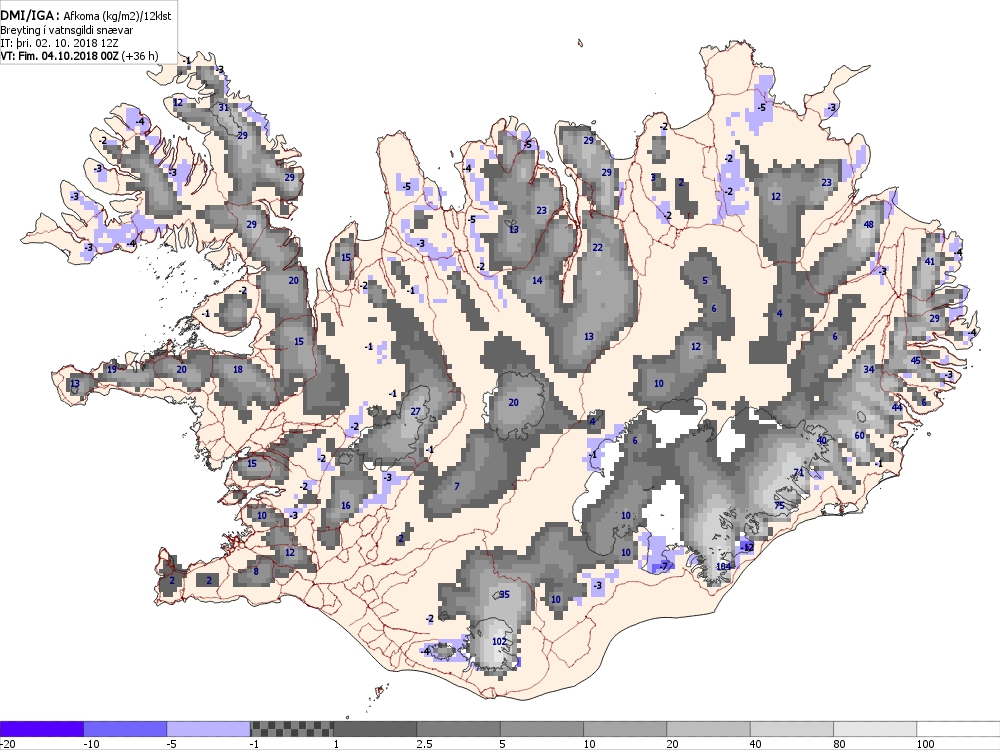
Task: Click the '41' value in the far east
Action: [x=930, y=261]
